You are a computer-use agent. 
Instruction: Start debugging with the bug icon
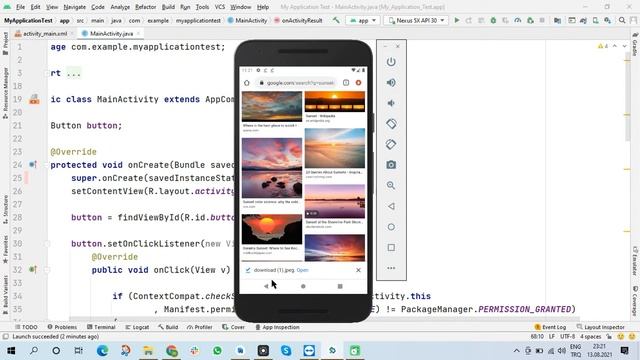493,20
